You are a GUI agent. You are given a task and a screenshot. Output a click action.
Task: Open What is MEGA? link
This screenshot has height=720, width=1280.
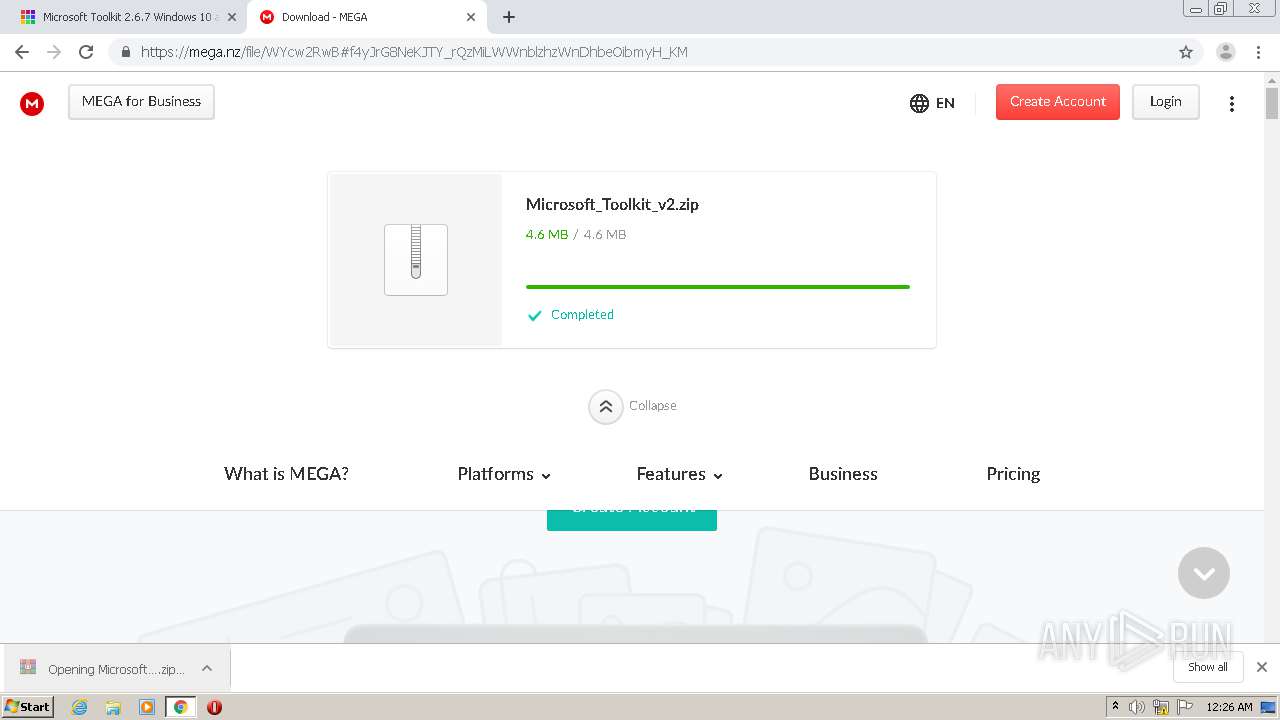coord(286,474)
